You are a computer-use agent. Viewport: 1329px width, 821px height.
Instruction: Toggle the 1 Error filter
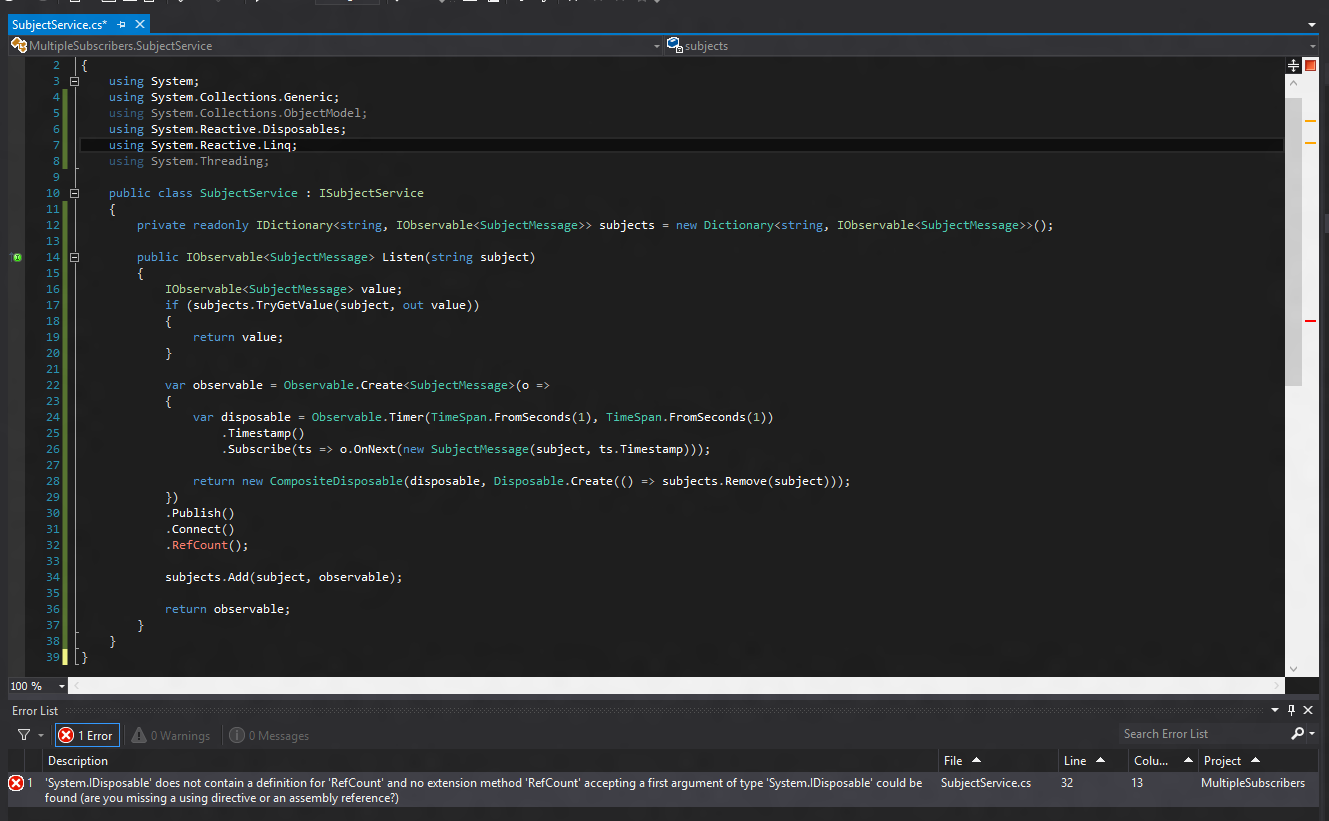tap(87, 735)
